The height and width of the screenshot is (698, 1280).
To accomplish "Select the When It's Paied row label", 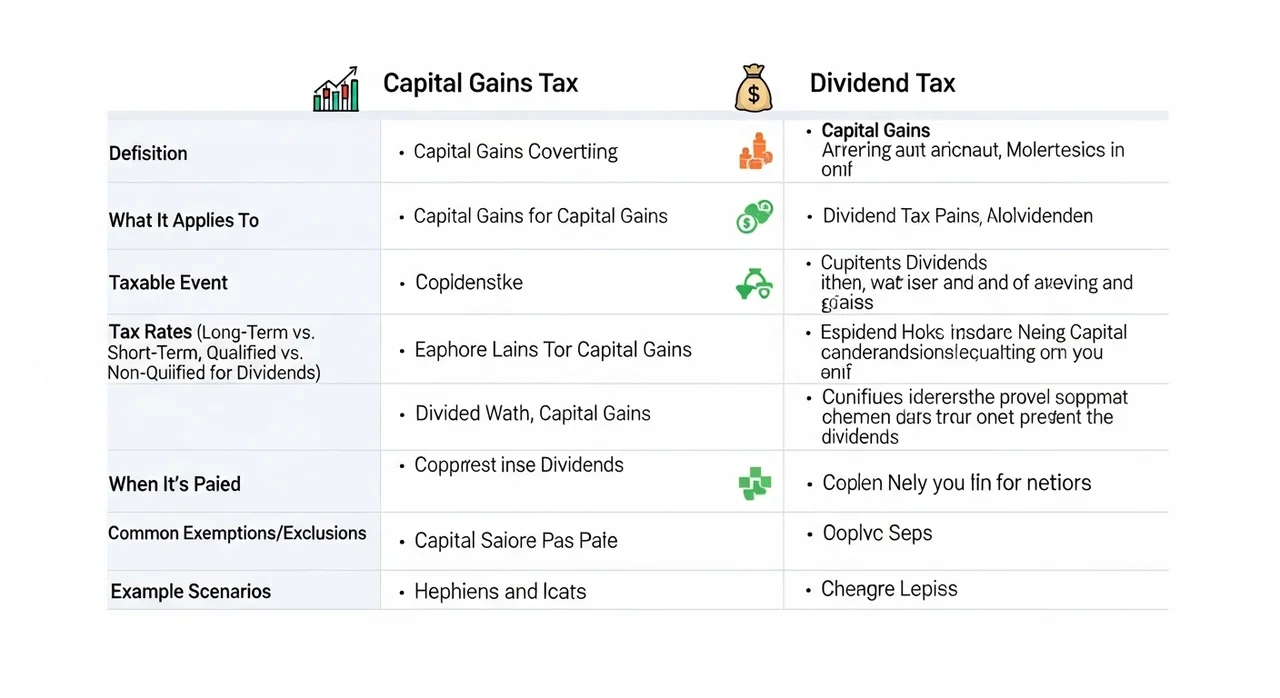I will coord(174,484).
